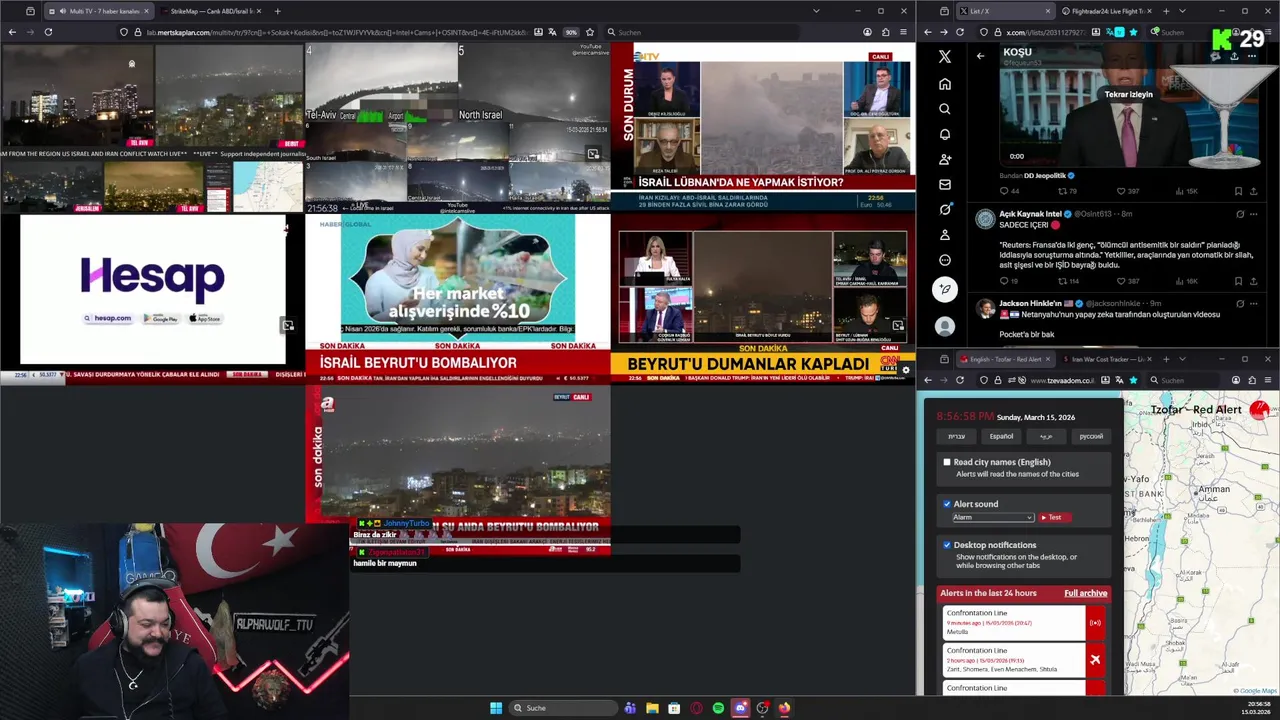Open X home via the house icon
The image size is (1280, 720).
pyautogui.click(x=945, y=84)
